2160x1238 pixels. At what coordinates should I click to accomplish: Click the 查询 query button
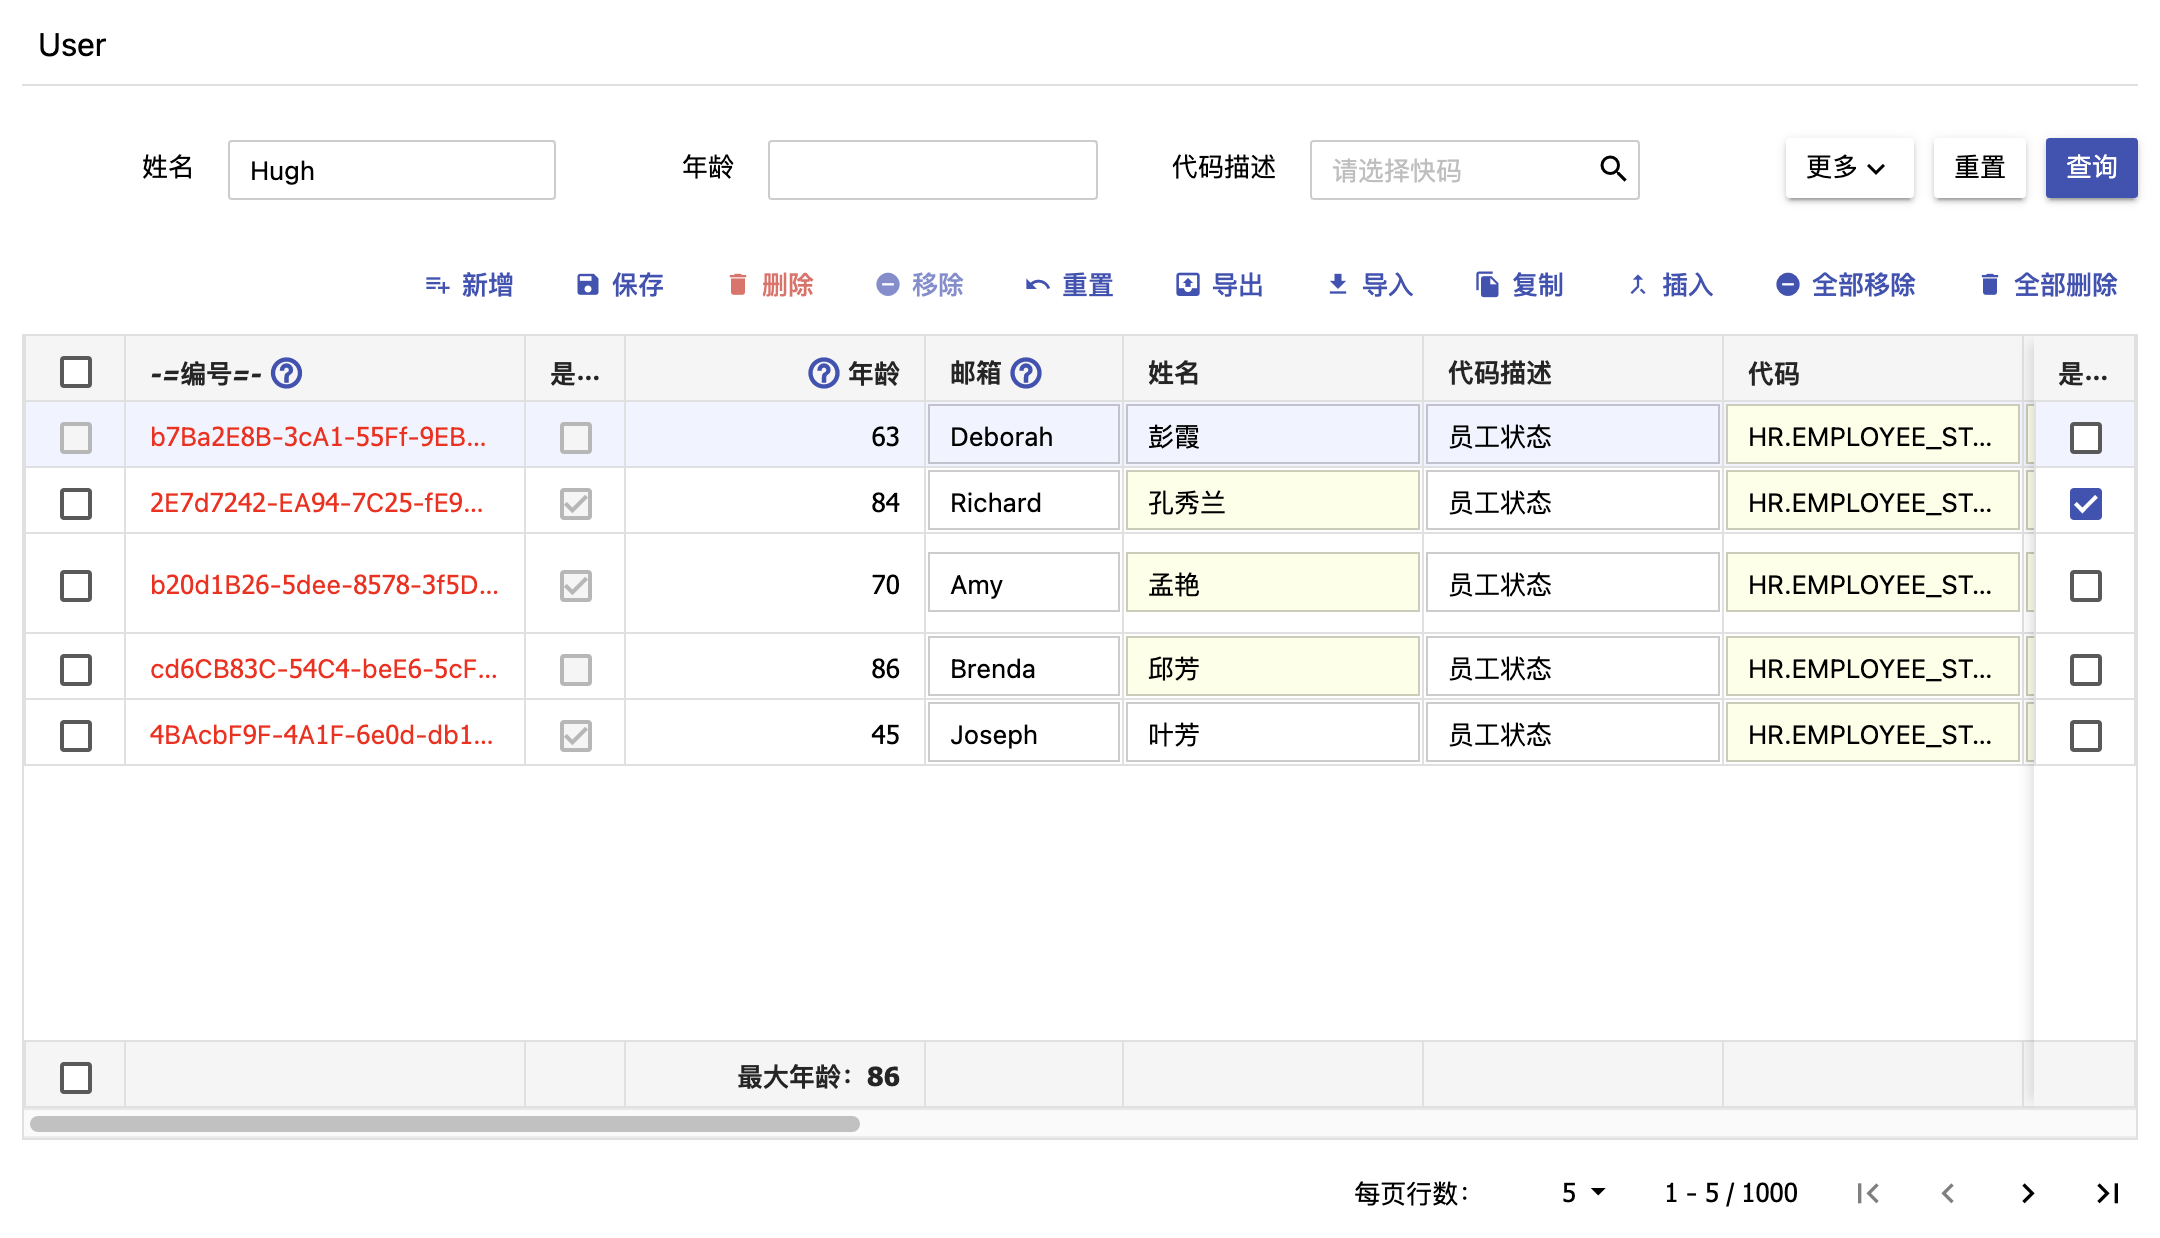tap(2091, 168)
